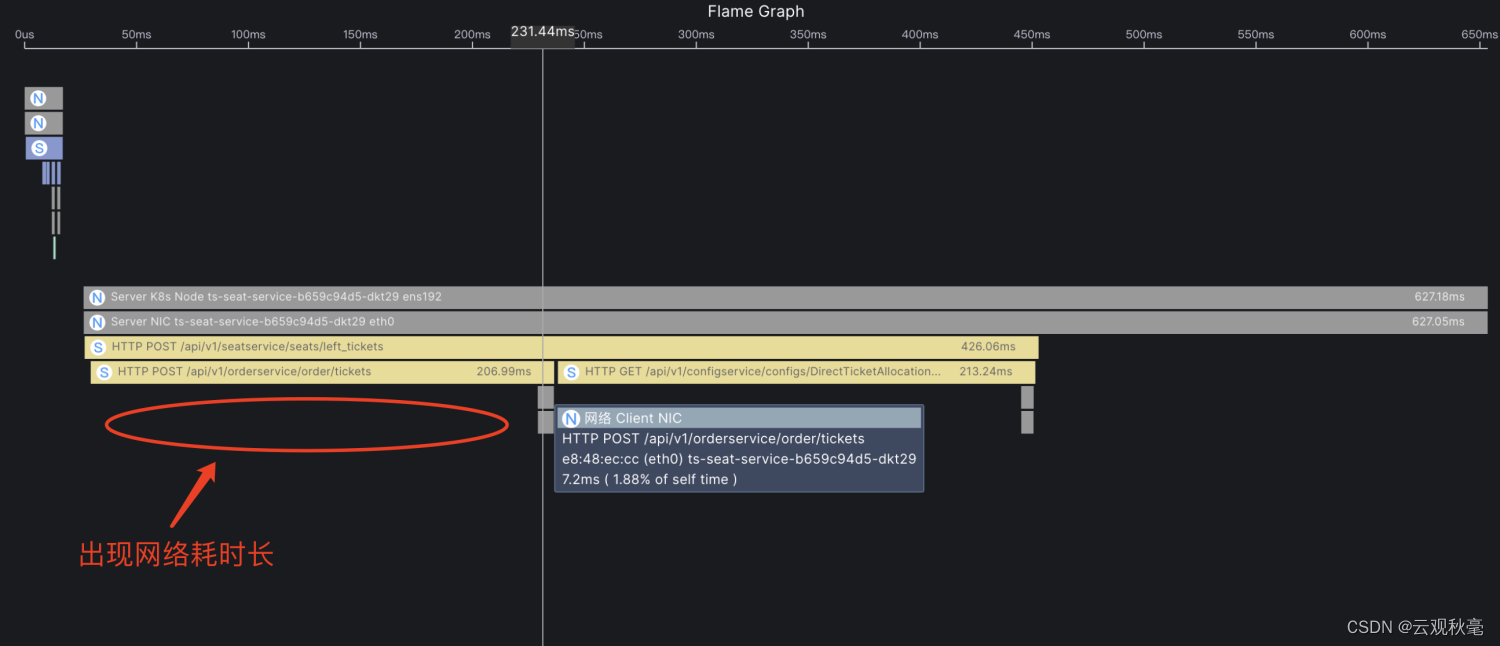Click the 231.44ms cursor time marker

(543, 31)
